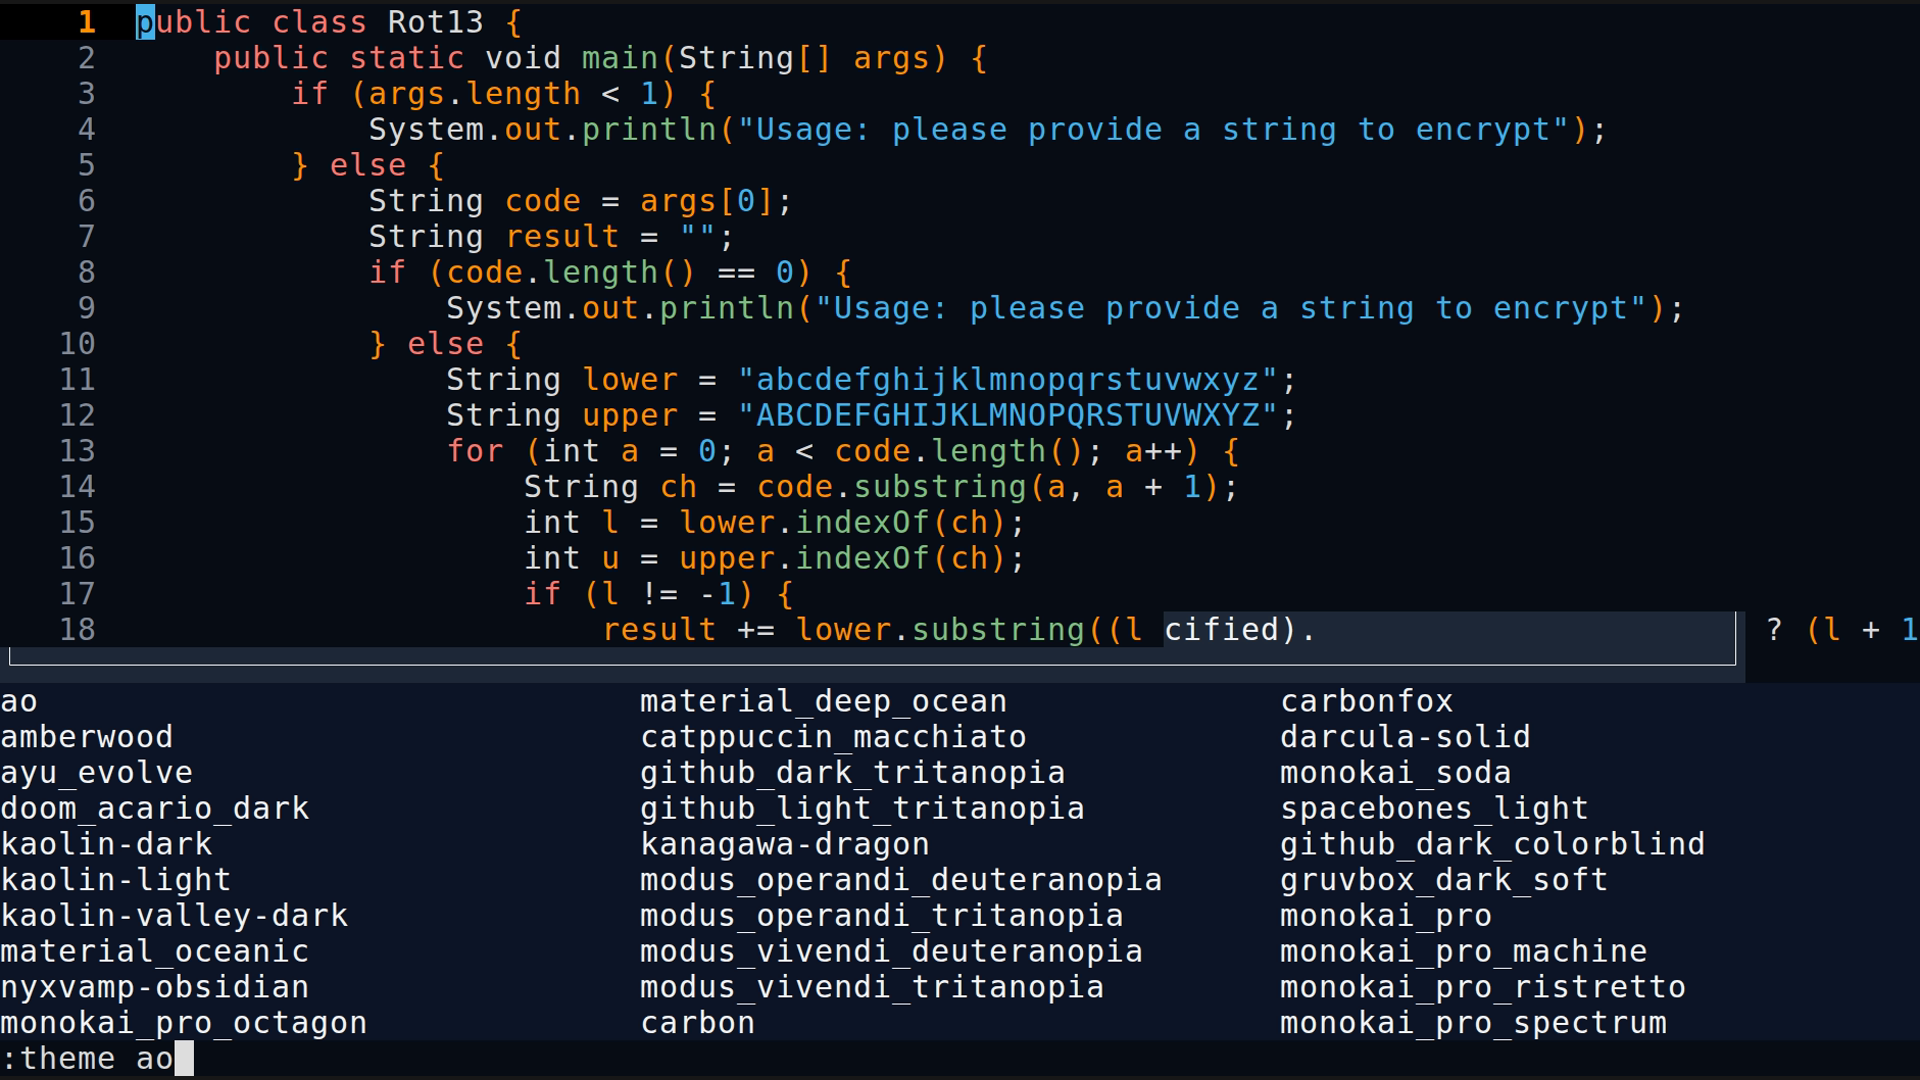The height and width of the screenshot is (1080, 1920).
Task: Select the ao theme from the list
Action: coord(19,700)
